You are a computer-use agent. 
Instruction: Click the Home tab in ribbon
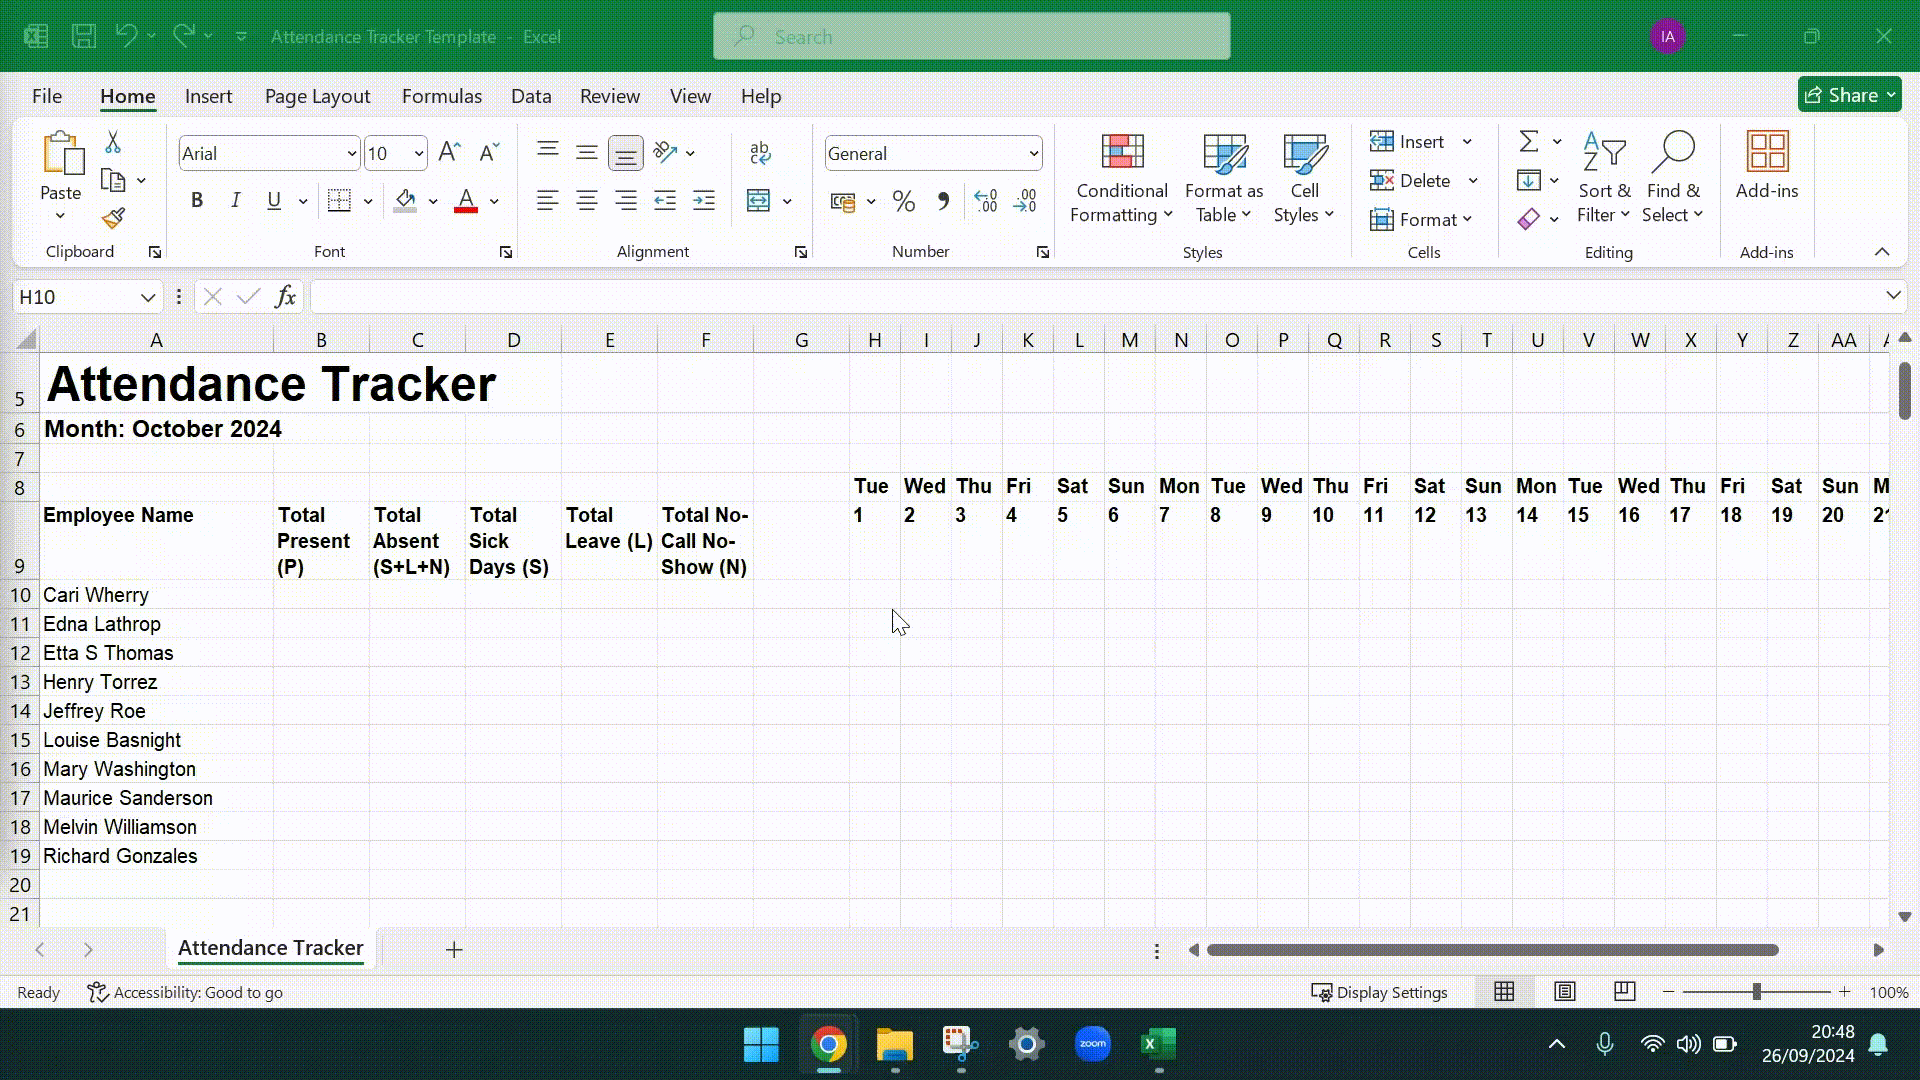click(127, 95)
